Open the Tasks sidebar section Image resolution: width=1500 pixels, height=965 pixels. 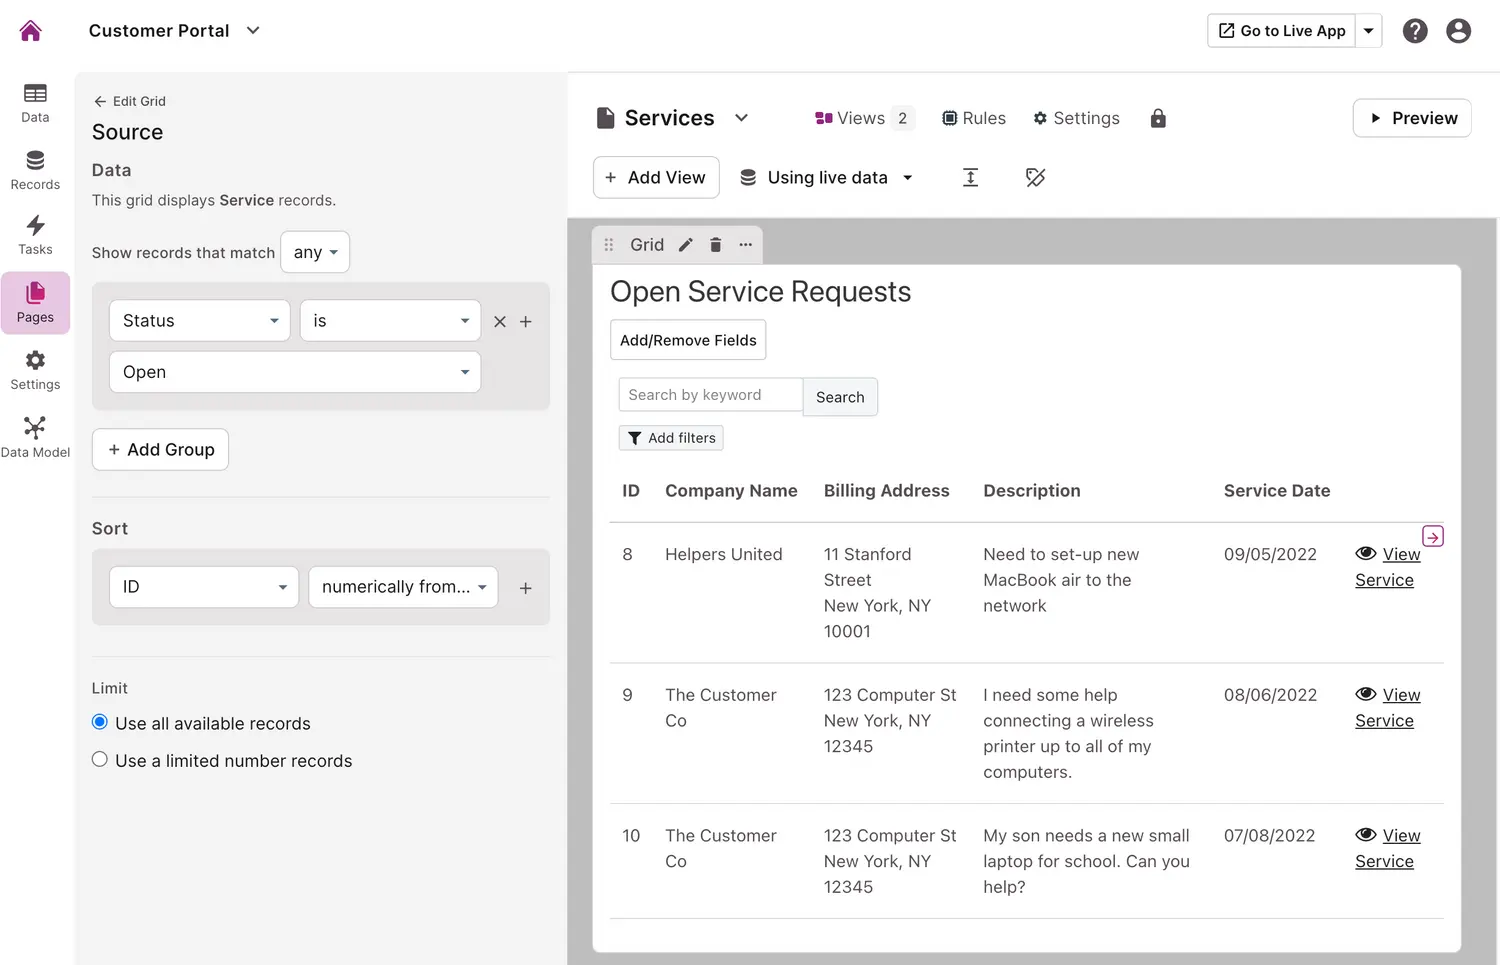tap(35, 236)
